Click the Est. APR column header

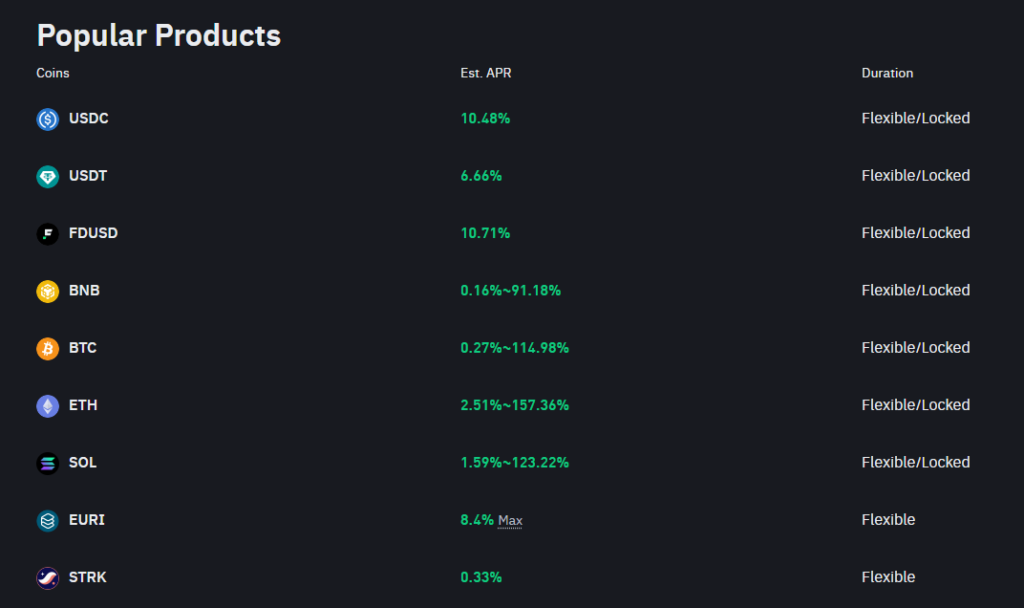[486, 73]
